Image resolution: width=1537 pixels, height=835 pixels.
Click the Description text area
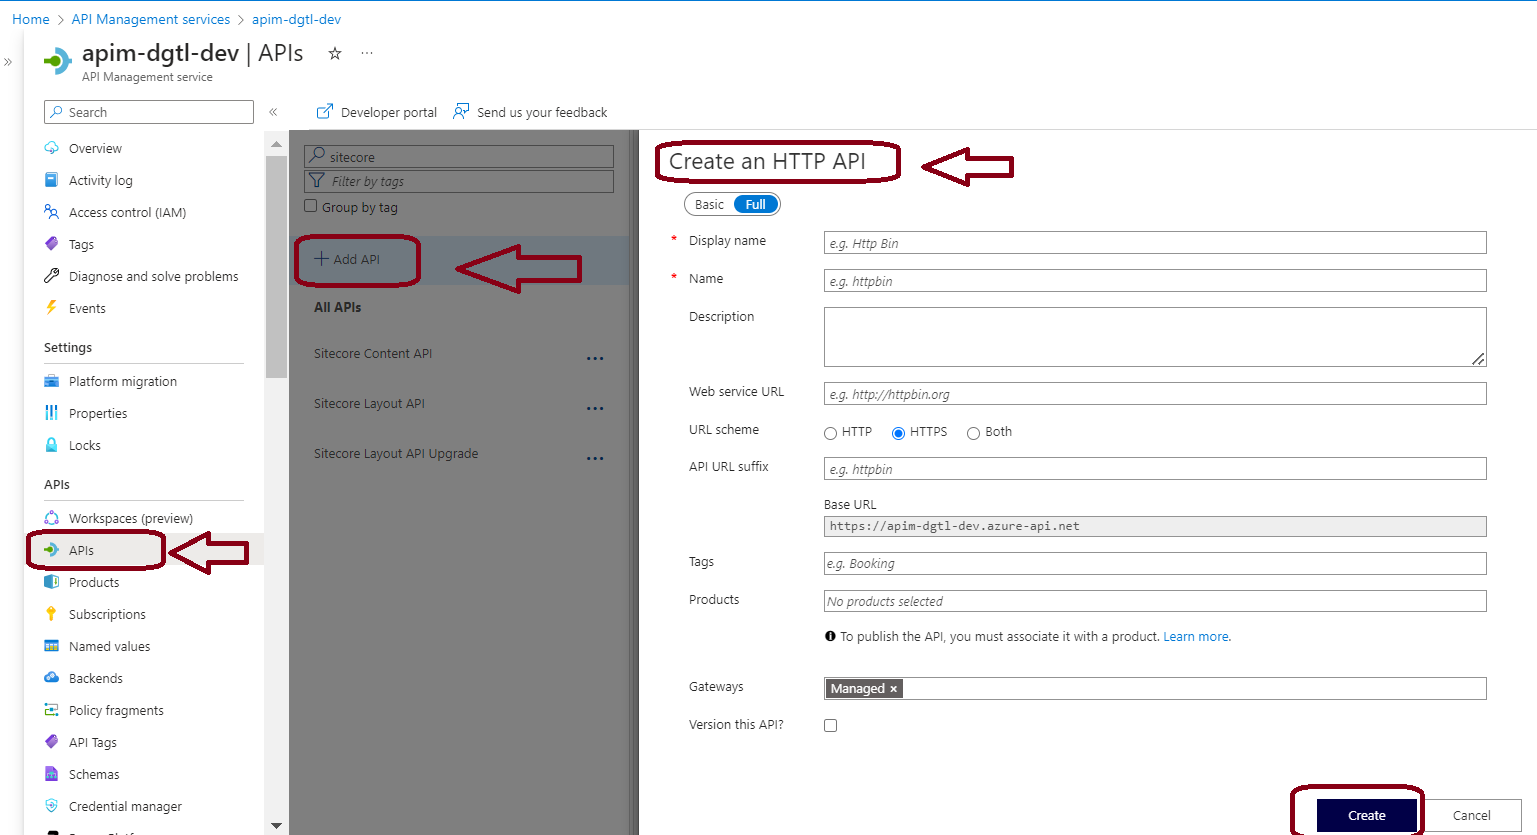point(1155,337)
